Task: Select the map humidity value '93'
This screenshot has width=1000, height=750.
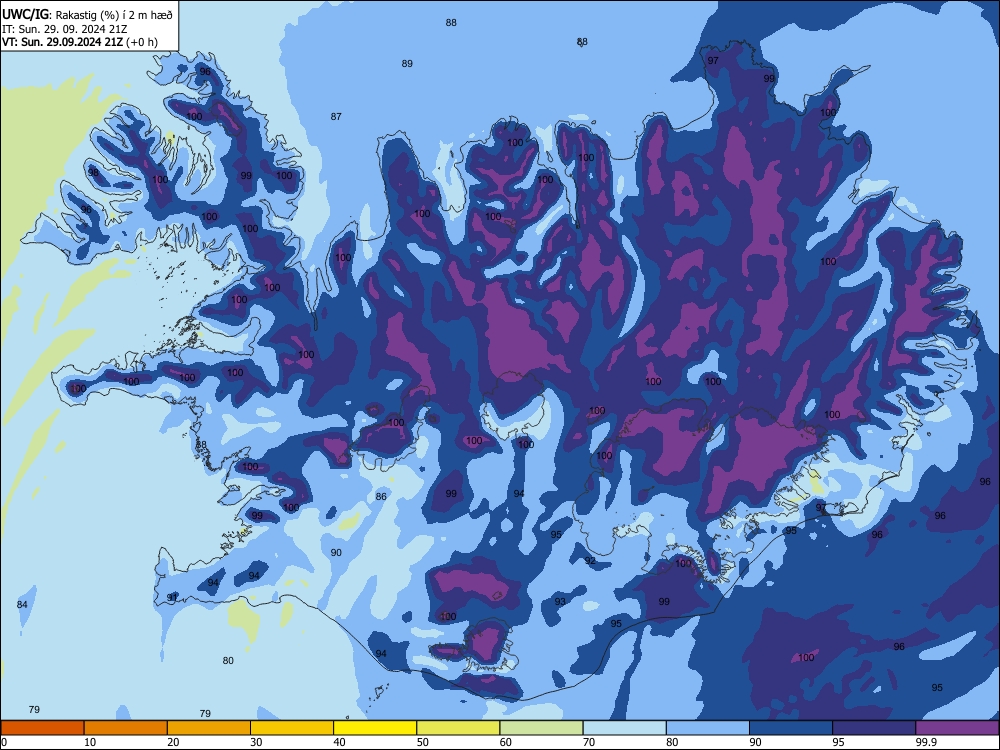Action: click(x=560, y=601)
